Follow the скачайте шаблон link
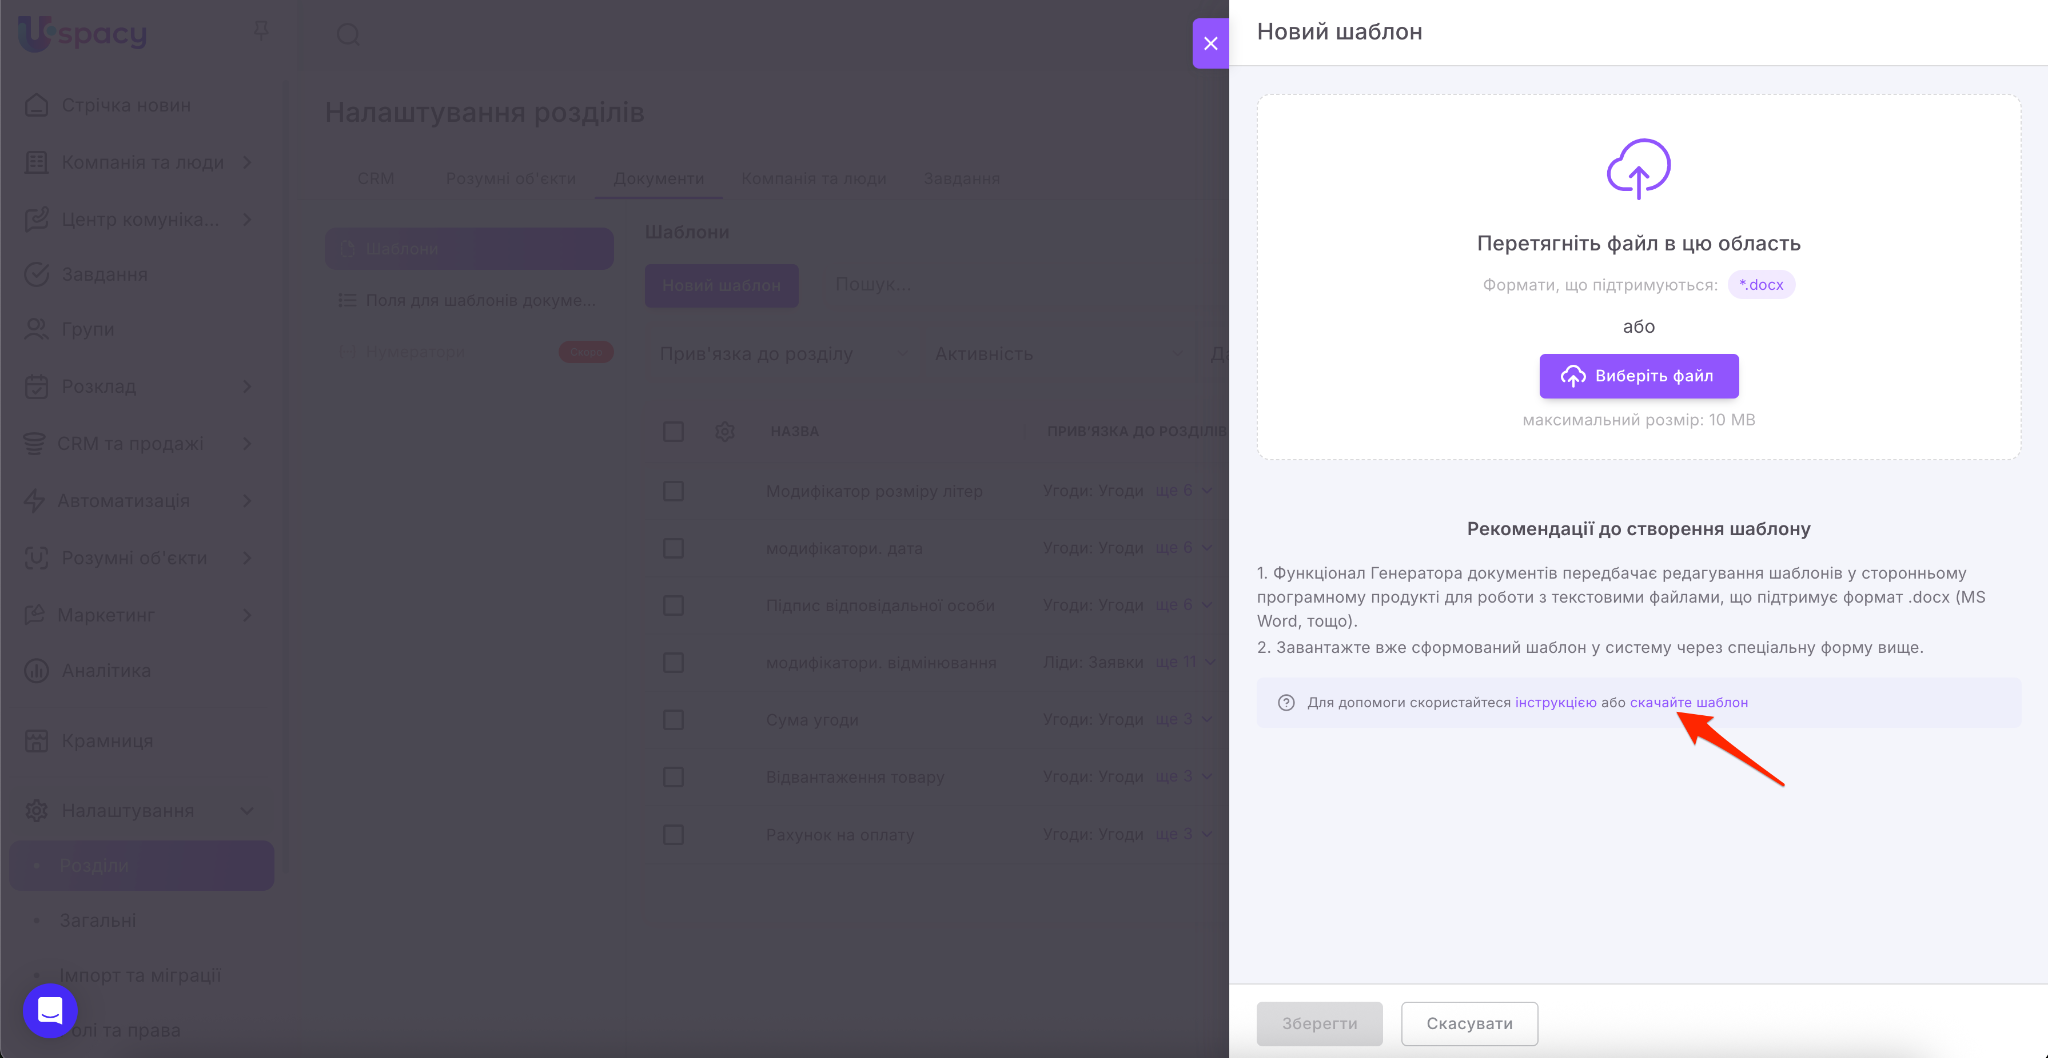 click(1688, 703)
